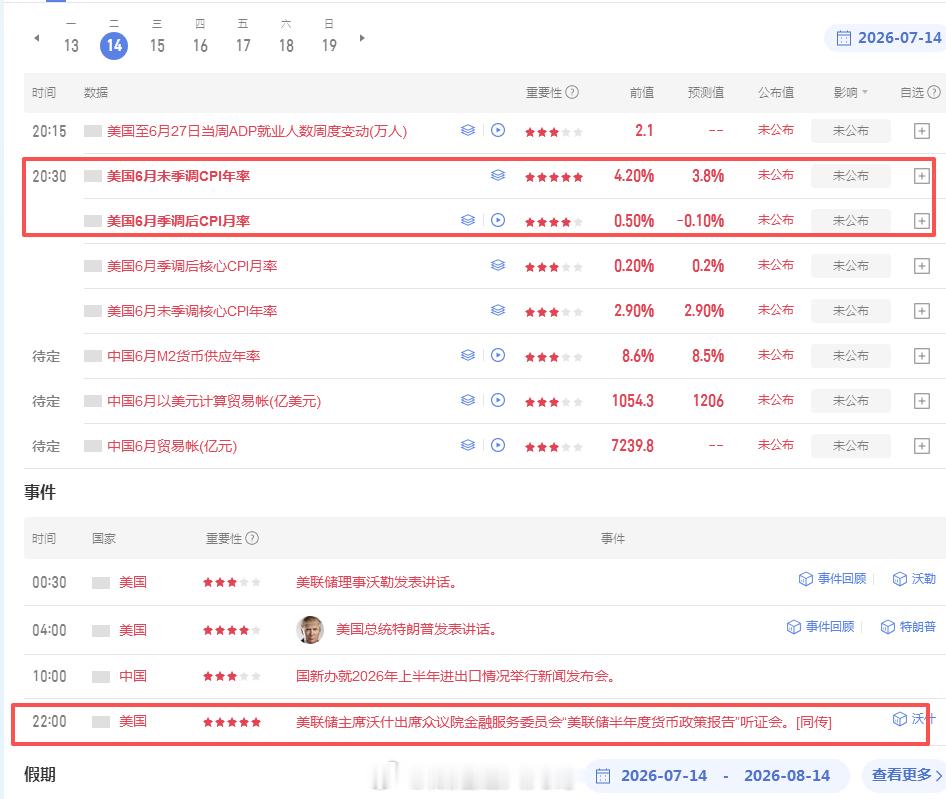Open 美国总统特朗普发表讲话 event
Screen dimensions: 946x799
point(416,629)
